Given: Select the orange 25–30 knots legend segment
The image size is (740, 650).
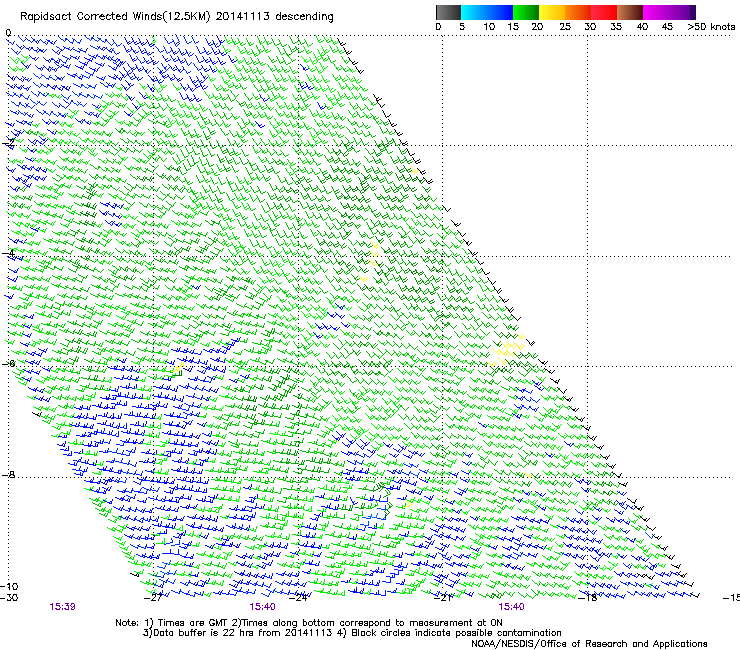Looking at the screenshot, I should (x=578, y=12).
